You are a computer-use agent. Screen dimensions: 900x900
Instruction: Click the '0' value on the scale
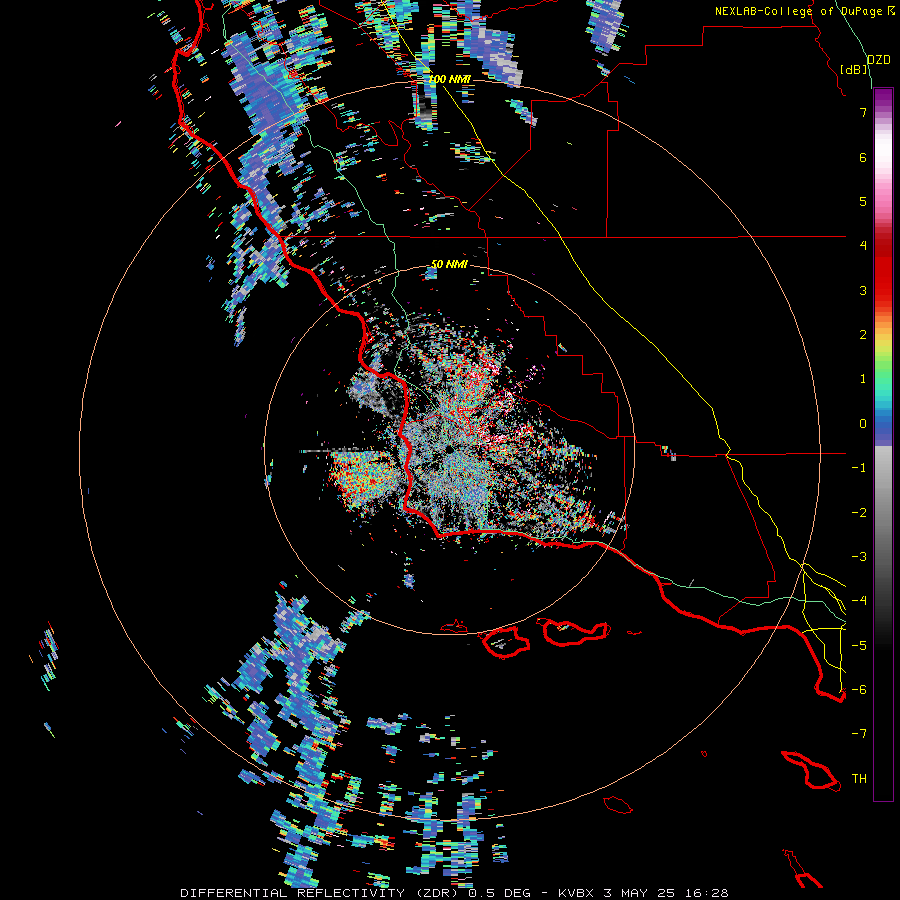[863, 424]
